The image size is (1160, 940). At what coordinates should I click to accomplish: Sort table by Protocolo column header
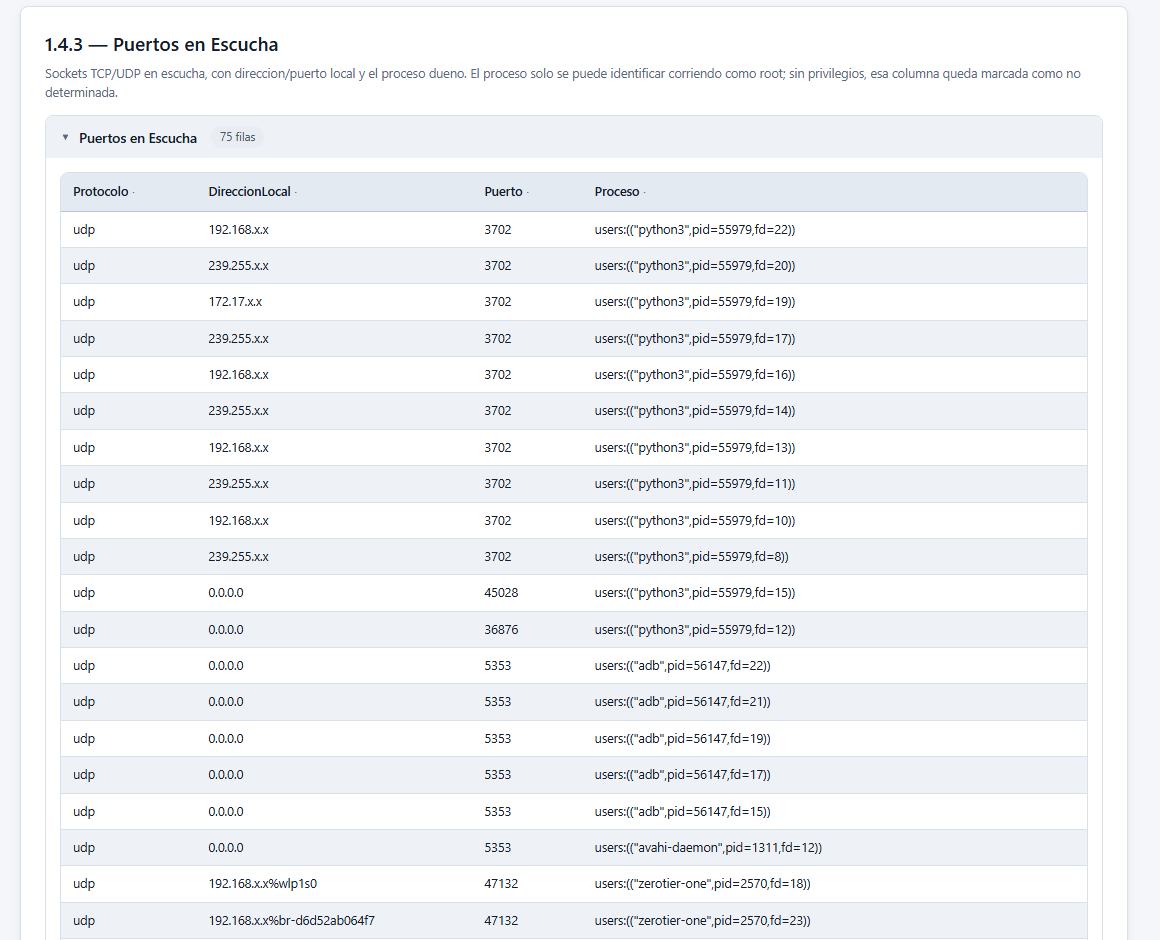(x=104, y=192)
